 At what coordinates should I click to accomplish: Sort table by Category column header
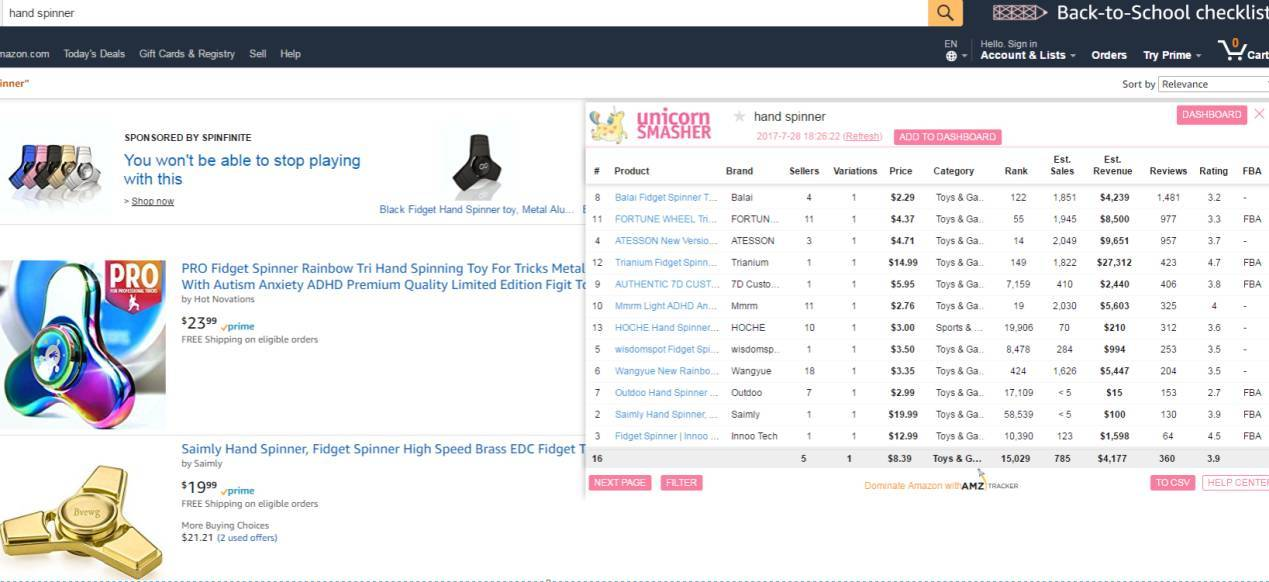954,171
